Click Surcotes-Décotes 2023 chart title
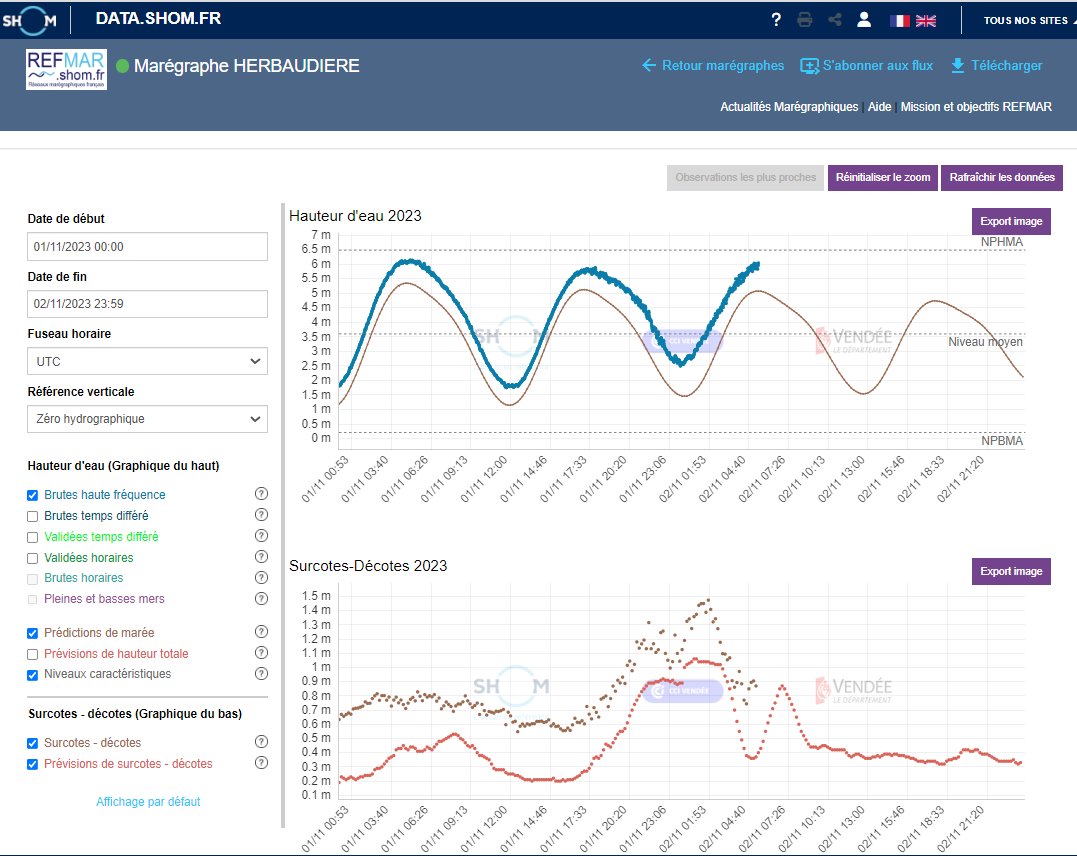 368,566
